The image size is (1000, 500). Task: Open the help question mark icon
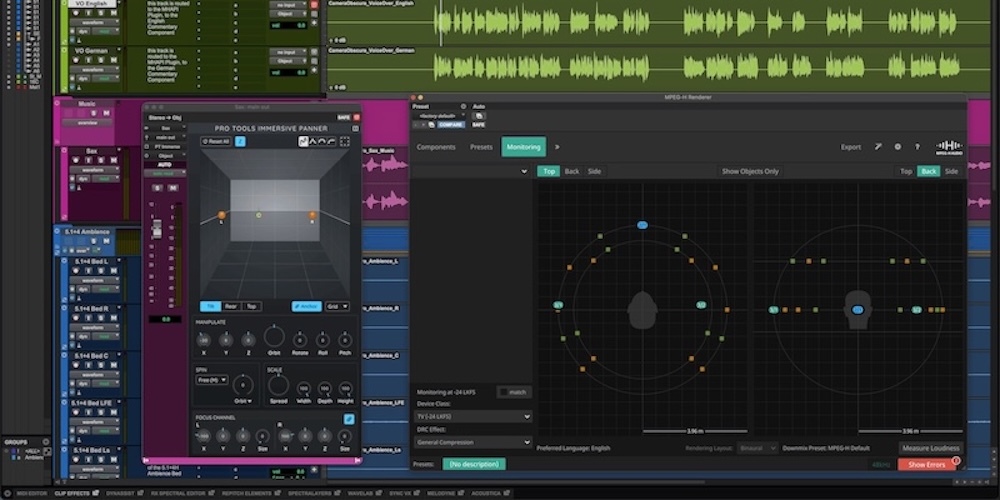pyautogui.click(x=917, y=147)
